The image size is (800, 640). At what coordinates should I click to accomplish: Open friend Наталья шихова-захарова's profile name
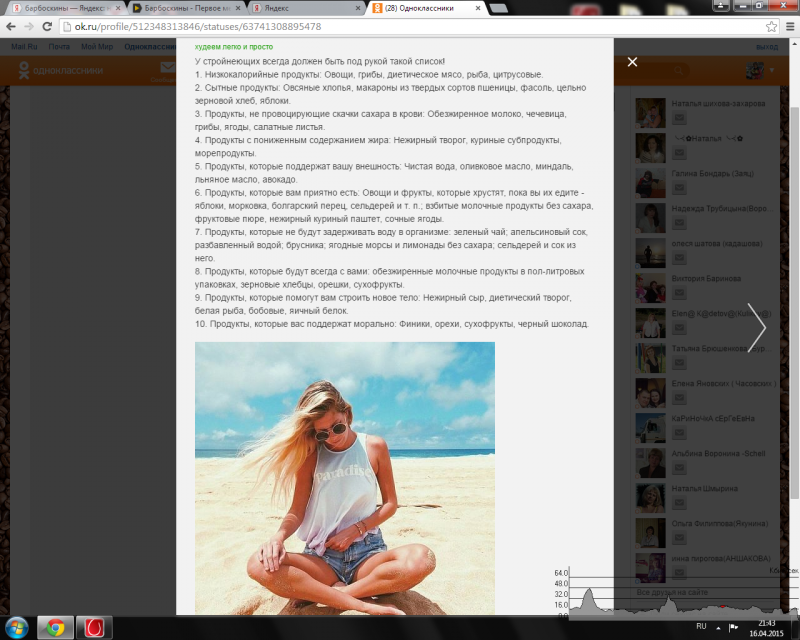pos(718,104)
